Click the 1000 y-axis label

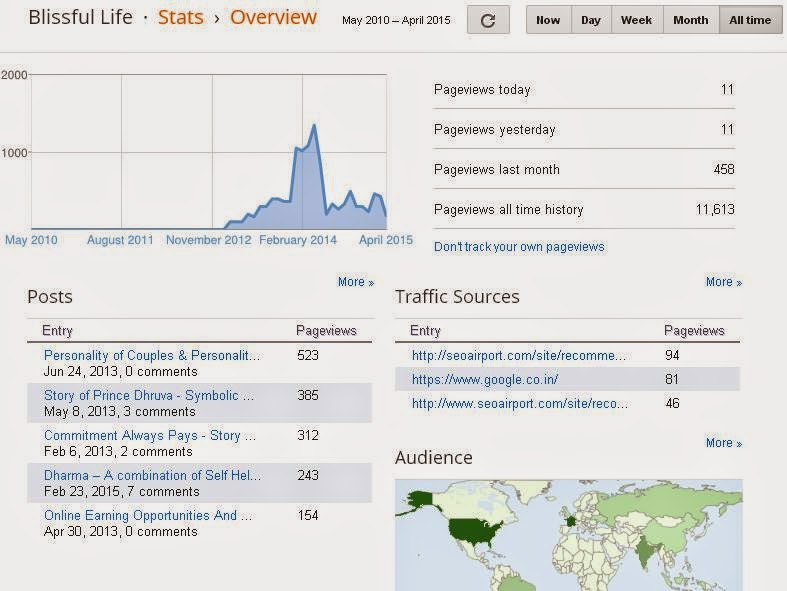(14, 153)
